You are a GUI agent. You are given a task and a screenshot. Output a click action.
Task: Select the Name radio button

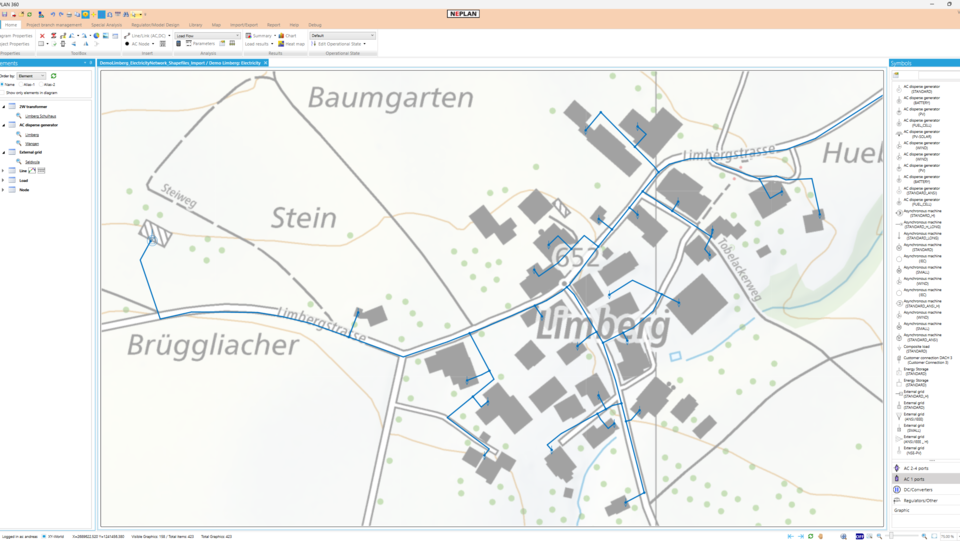tap(3, 84)
